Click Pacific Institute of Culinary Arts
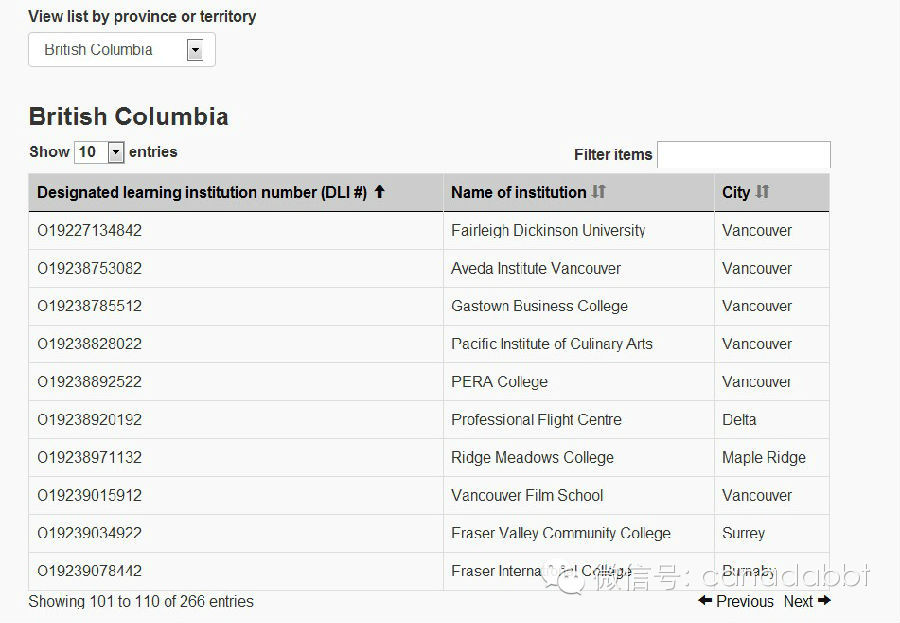900x623 pixels. pyautogui.click(x=551, y=344)
